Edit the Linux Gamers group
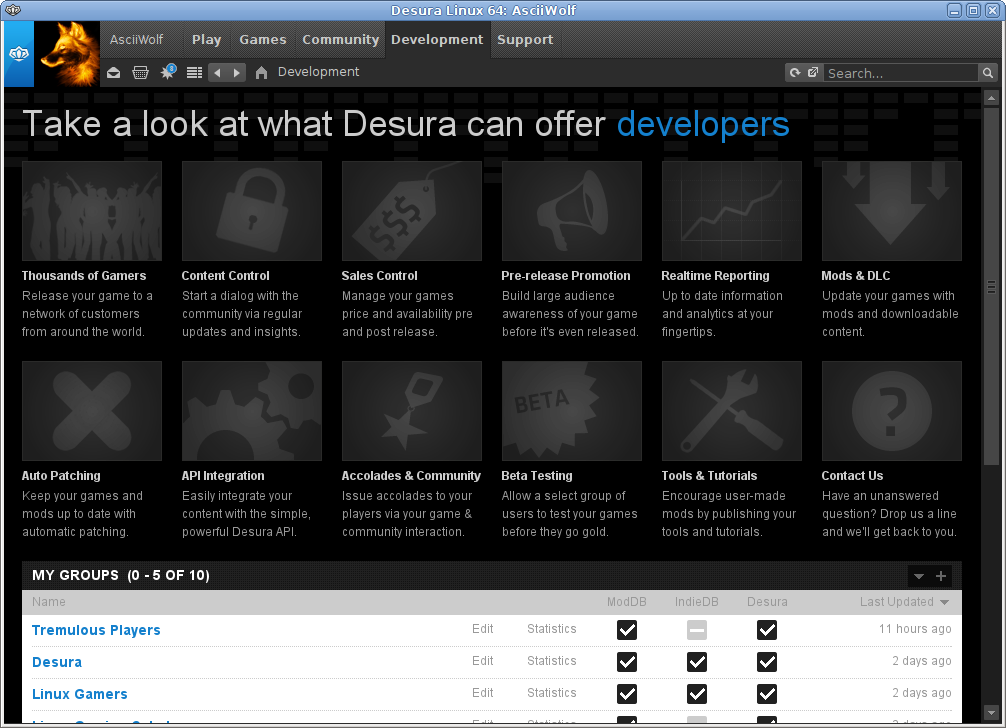1006x728 pixels. 482,693
